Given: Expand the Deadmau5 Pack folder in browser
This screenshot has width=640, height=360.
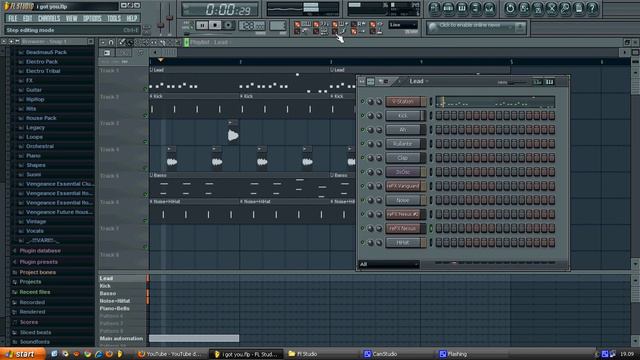Looking at the screenshot, I should [x=46, y=52].
